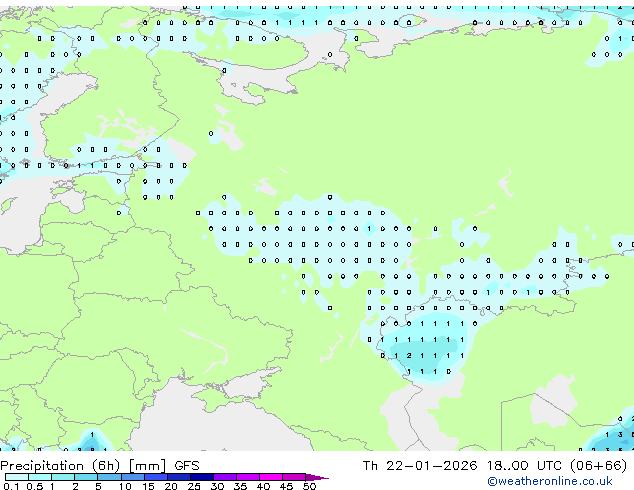The width and height of the screenshot is (634, 490).
Task: Select the 10–15 mm blue legend swatch
Action: (x=132, y=477)
